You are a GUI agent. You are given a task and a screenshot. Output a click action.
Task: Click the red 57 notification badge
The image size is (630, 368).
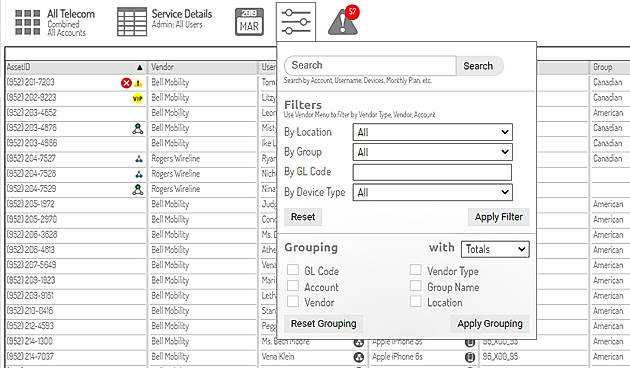pyautogui.click(x=352, y=12)
